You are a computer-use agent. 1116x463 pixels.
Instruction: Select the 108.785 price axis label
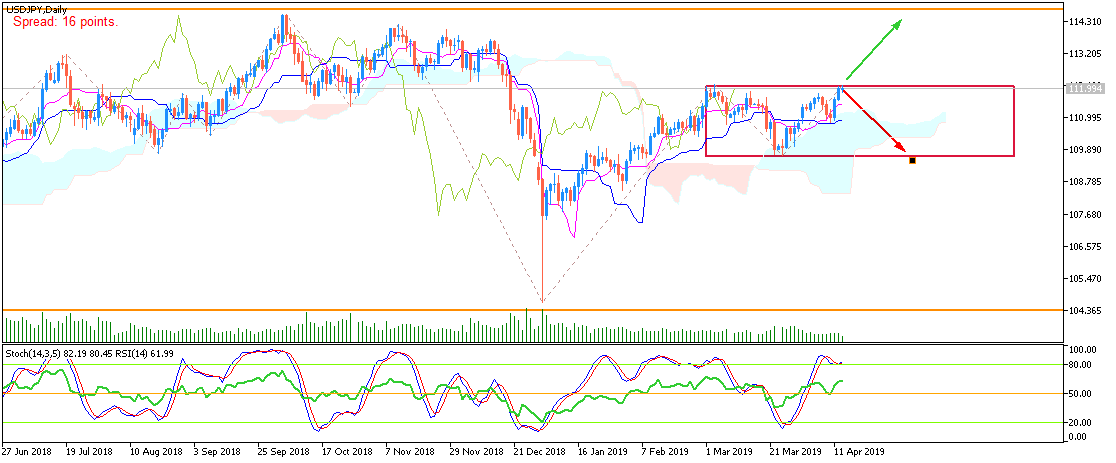pos(1083,182)
